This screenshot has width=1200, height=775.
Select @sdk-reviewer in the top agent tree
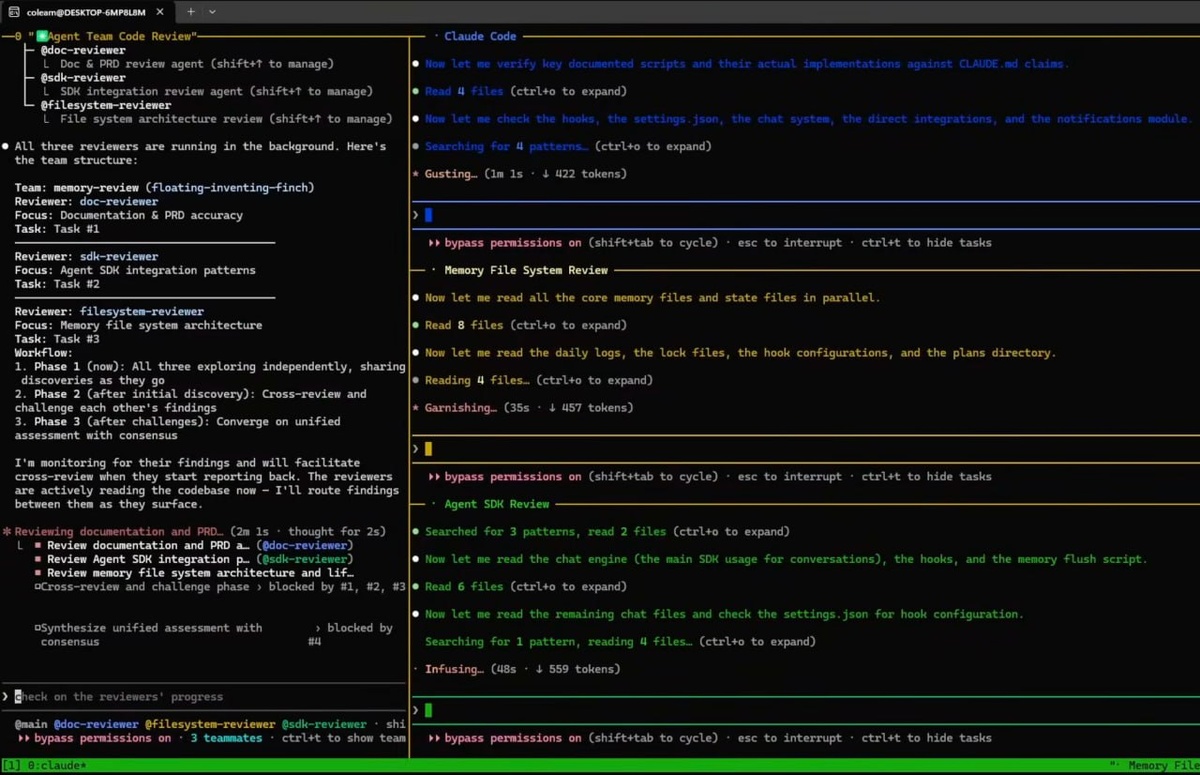point(83,77)
